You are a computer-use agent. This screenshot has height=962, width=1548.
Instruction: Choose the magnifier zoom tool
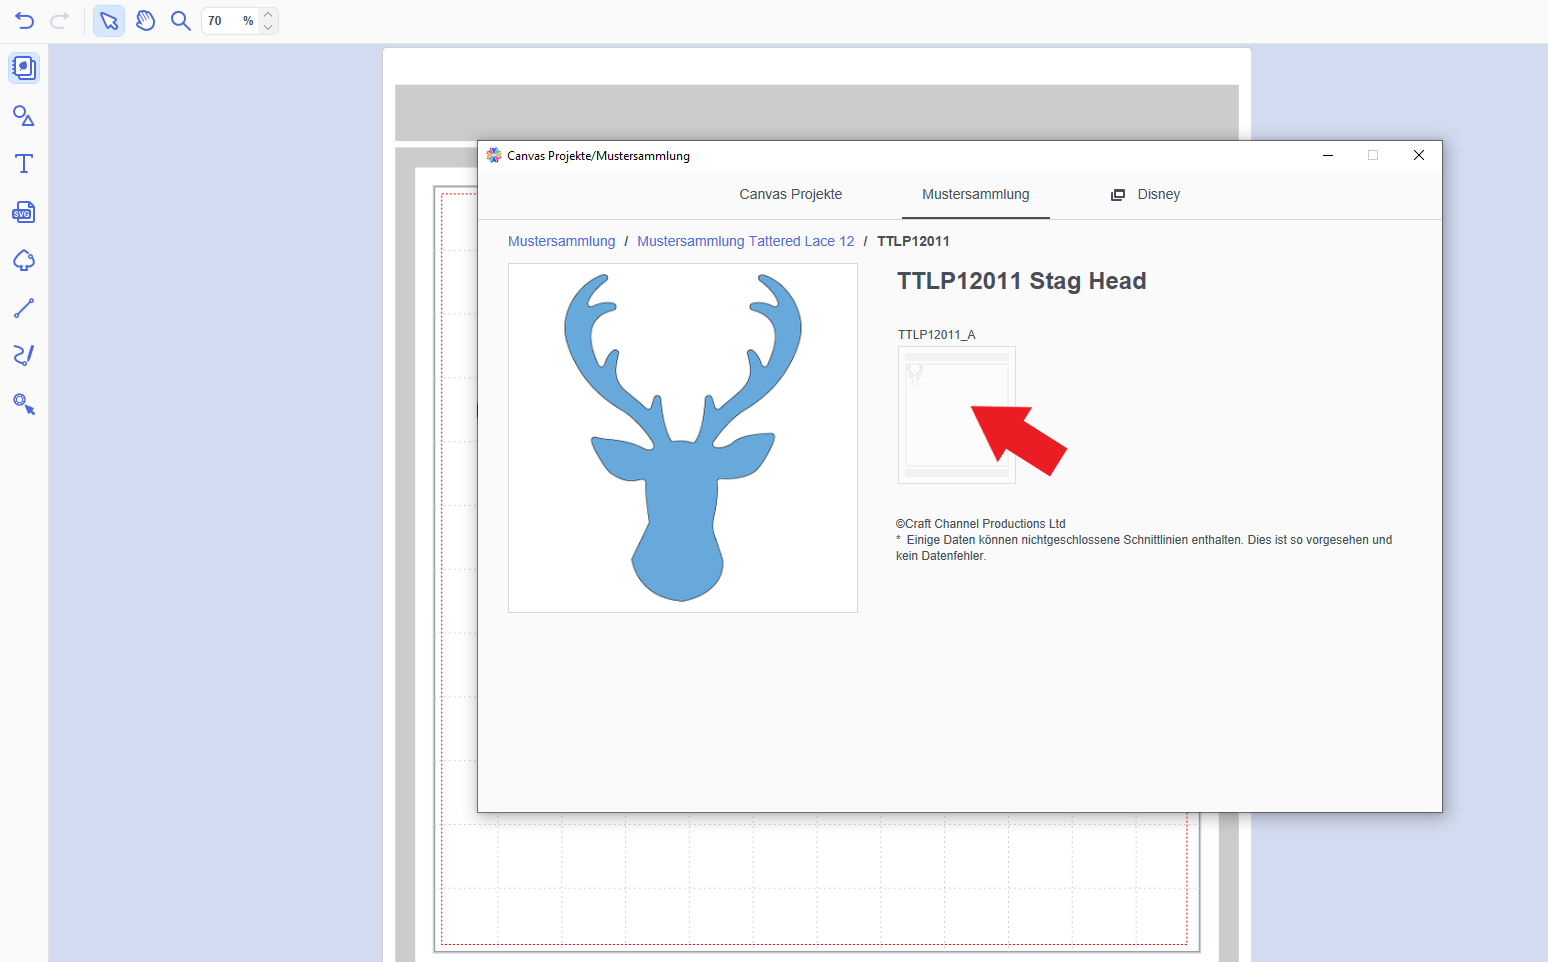pos(181,21)
